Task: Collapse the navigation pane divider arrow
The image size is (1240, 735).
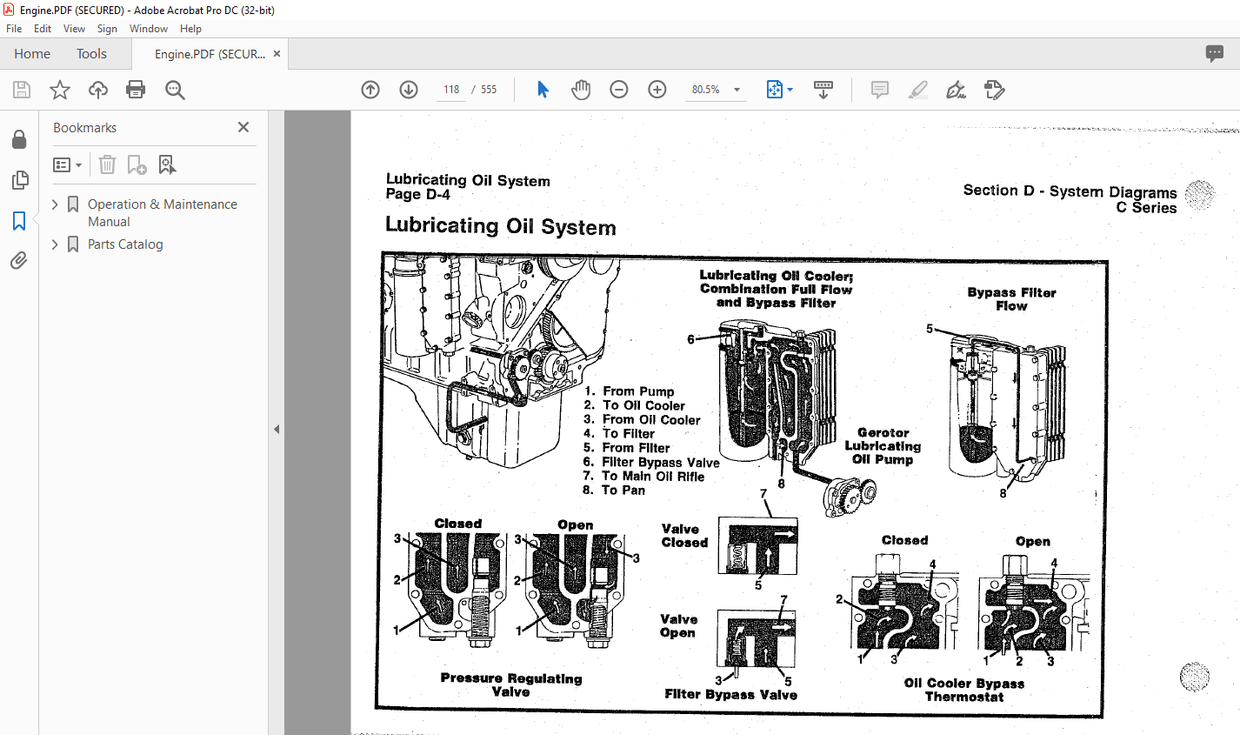Action: coord(276,428)
